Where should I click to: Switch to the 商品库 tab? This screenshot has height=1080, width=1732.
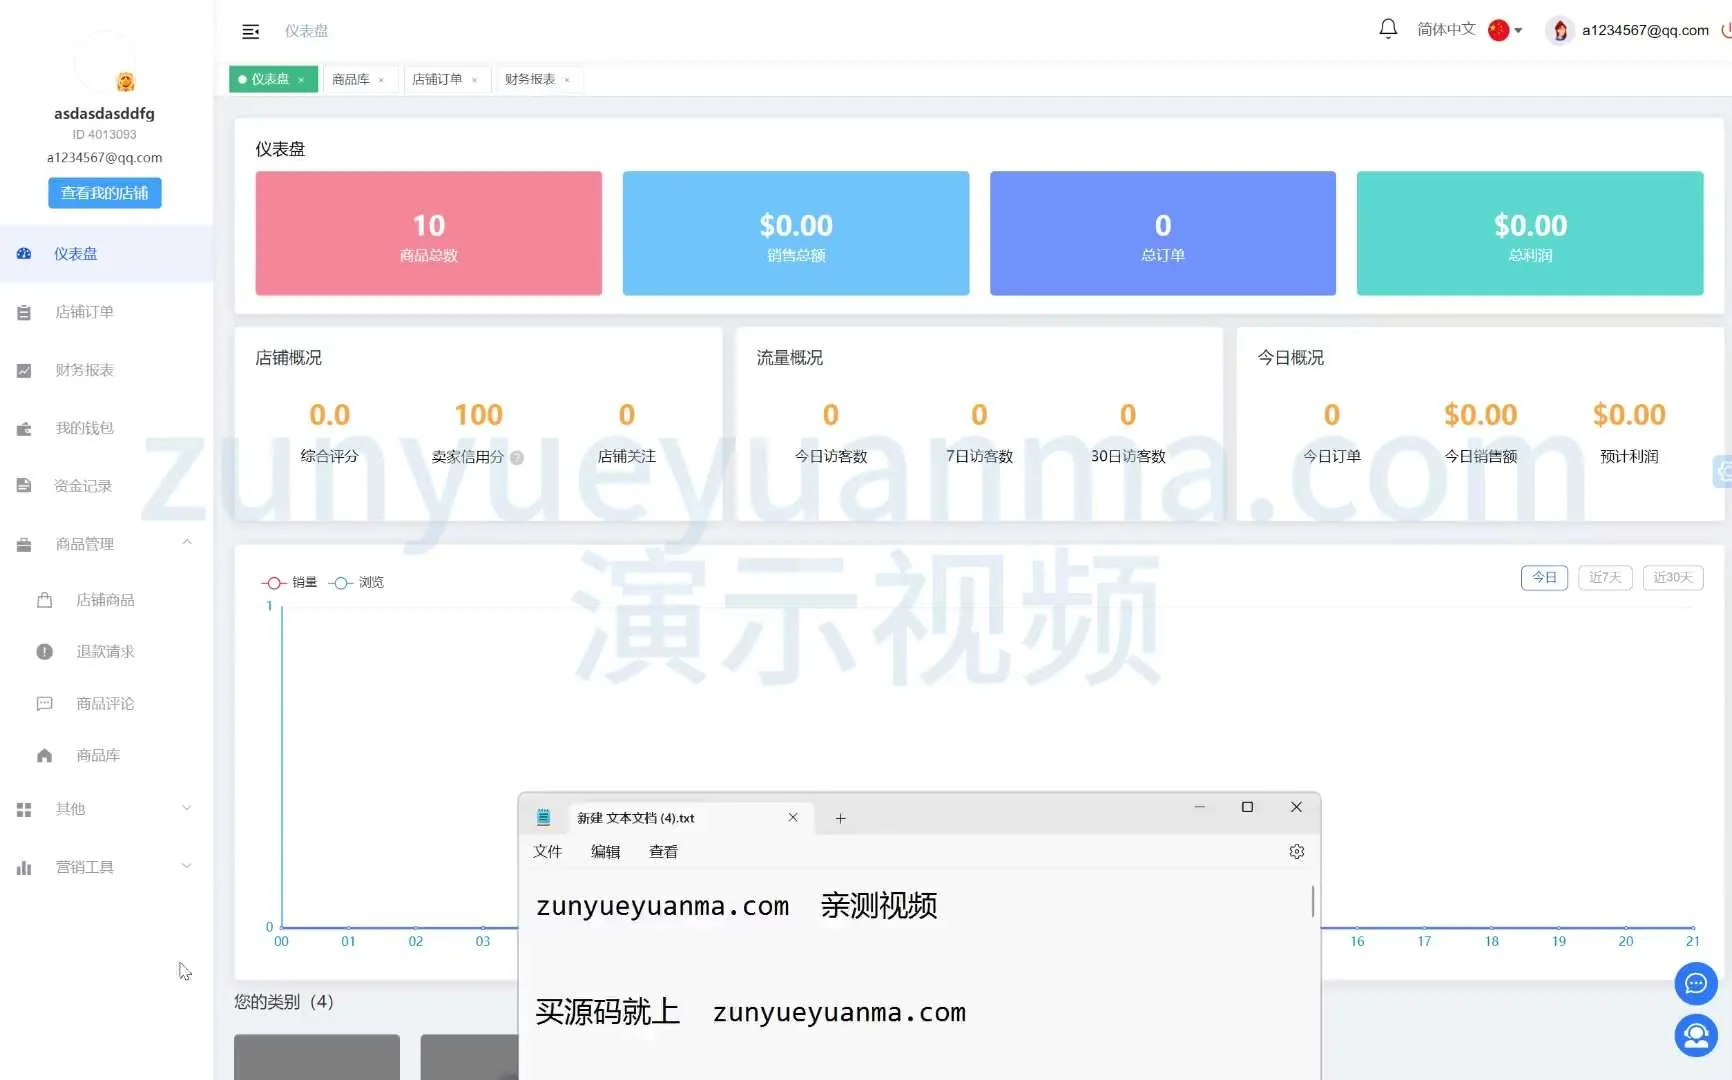click(x=351, y=79)
